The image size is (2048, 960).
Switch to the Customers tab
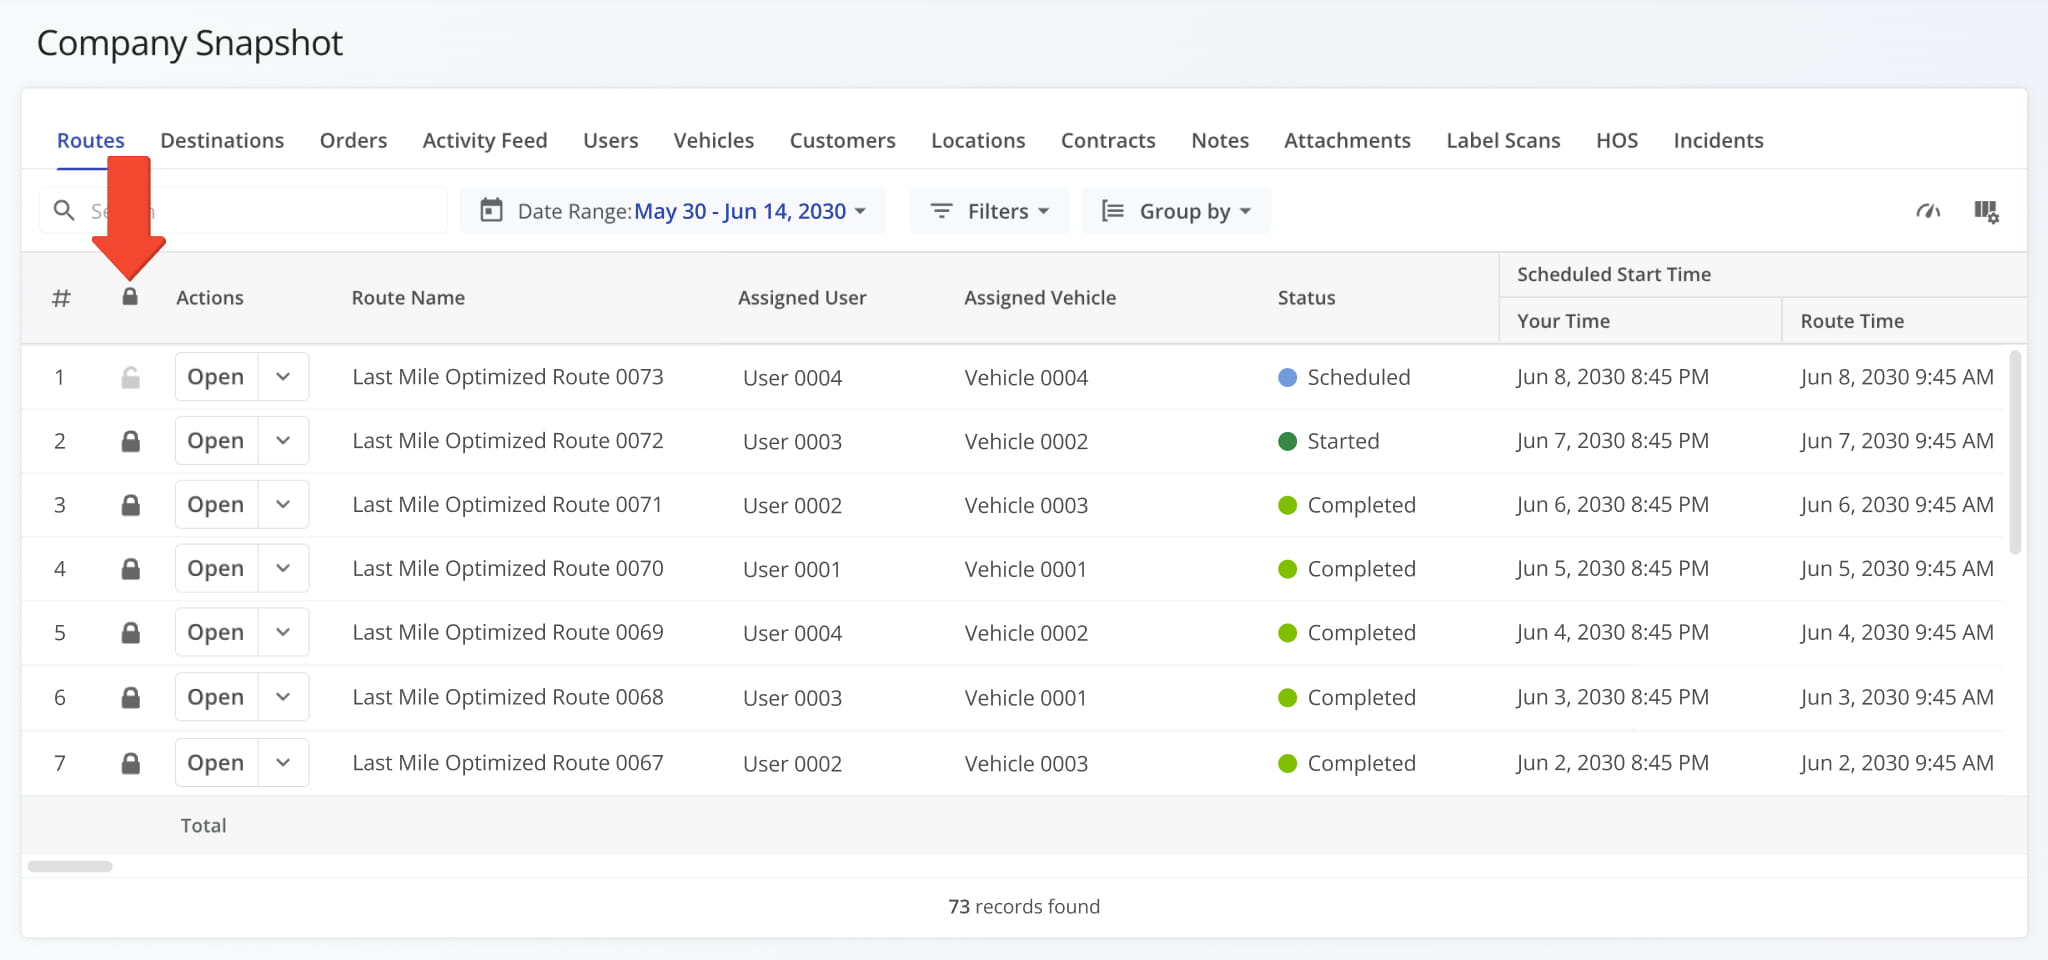(842, 140)
